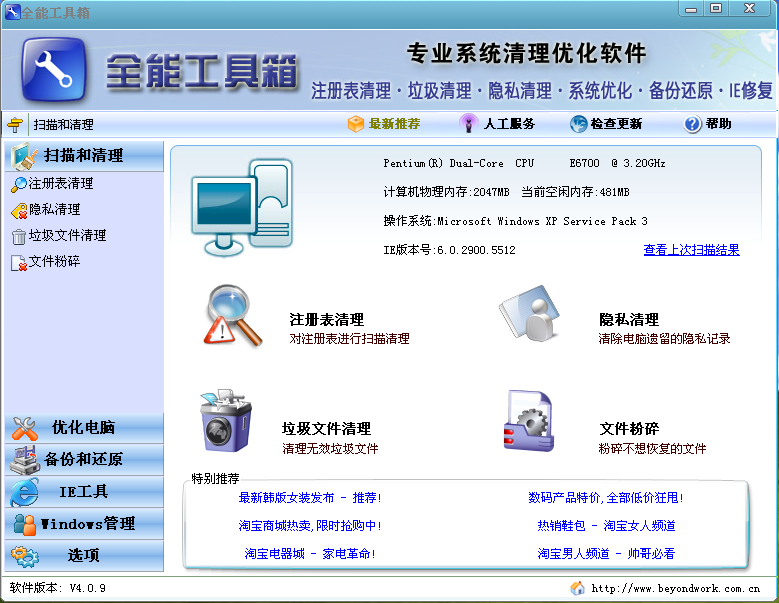Click the 当前空闲内存 481MB text
The width and height of the screenshot is (779, 603).
pyautogui.click(x=575, y=192)
